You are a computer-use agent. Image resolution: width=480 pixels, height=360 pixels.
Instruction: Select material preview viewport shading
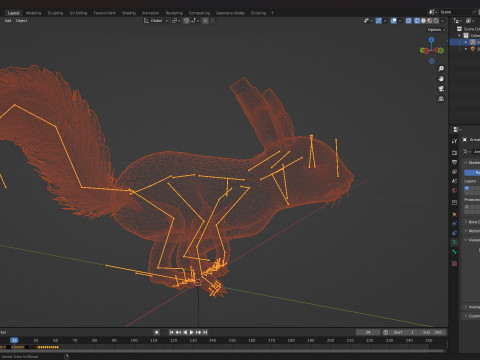pos(430,21)
